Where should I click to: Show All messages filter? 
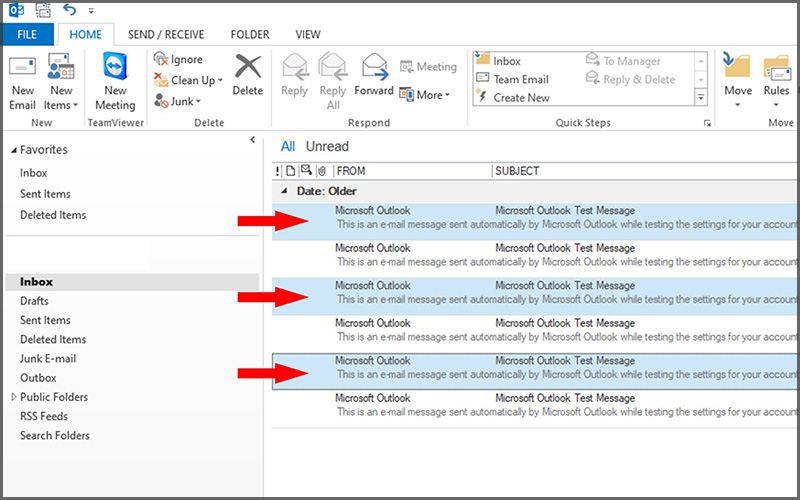(x=288, y=146)
